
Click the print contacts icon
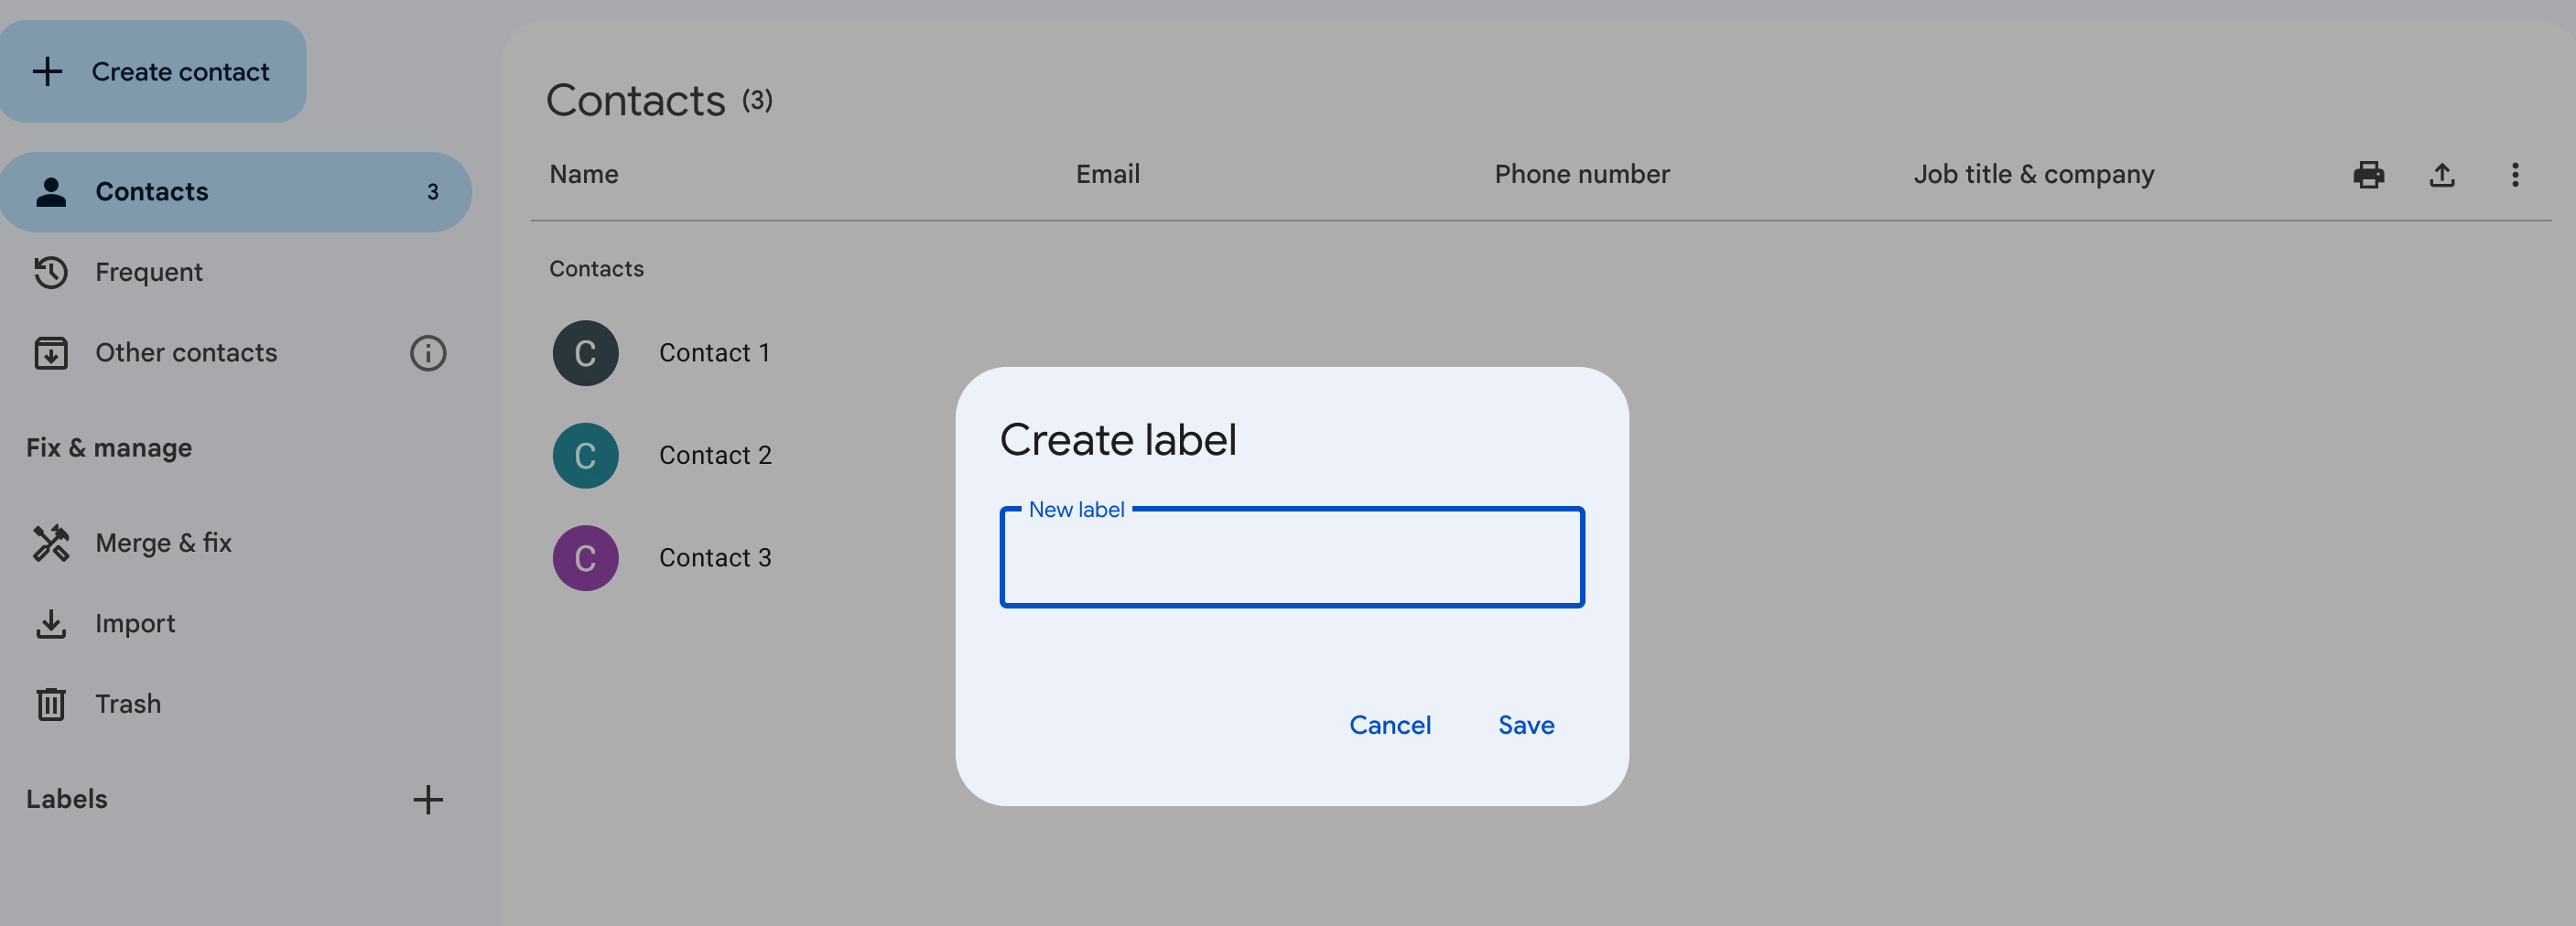(2368, 175)
